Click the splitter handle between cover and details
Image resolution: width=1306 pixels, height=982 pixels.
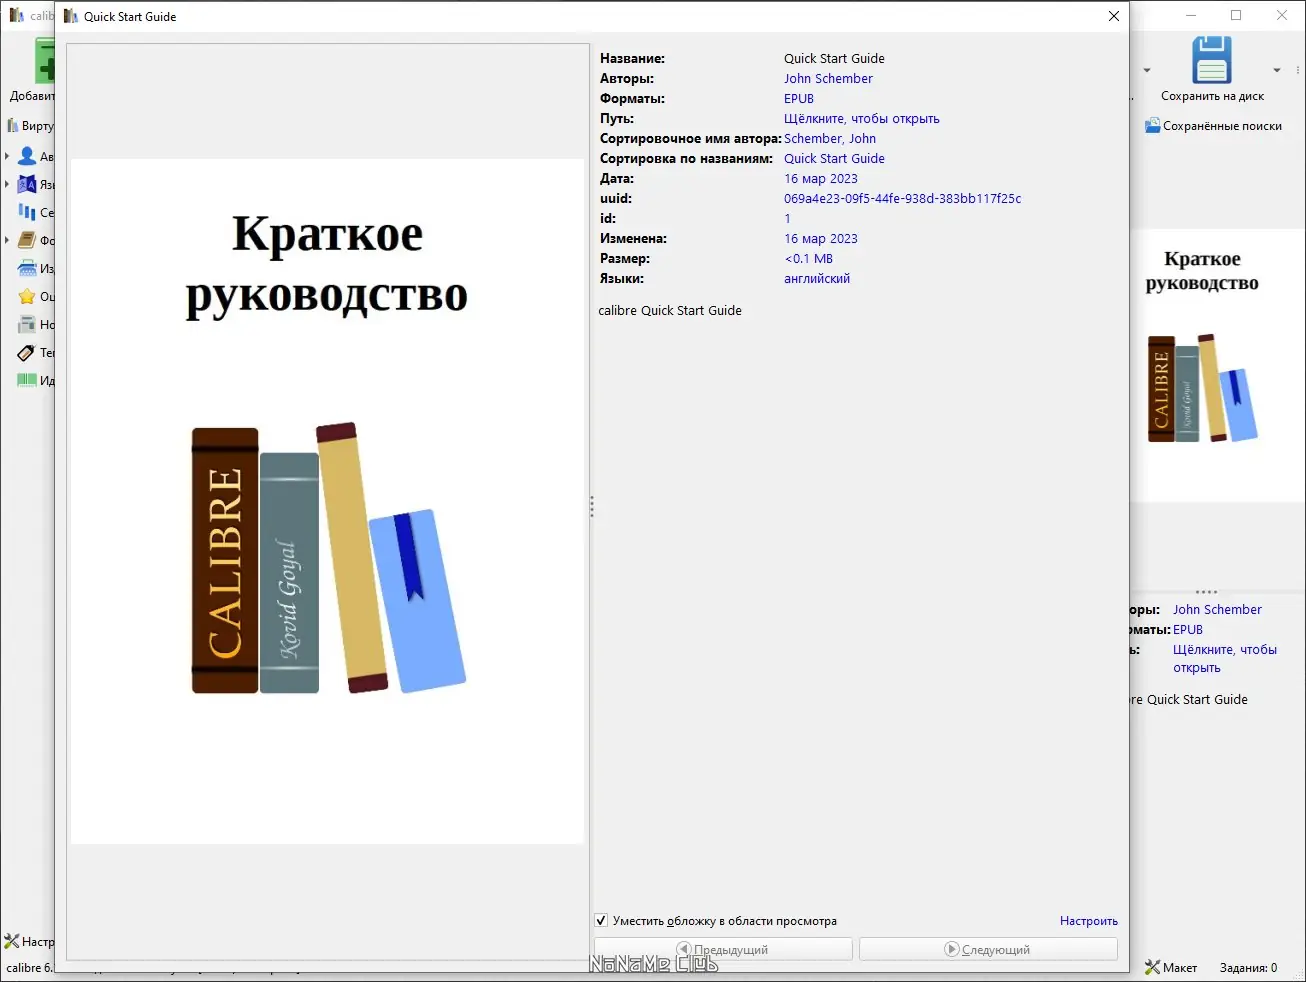[591, 507]
